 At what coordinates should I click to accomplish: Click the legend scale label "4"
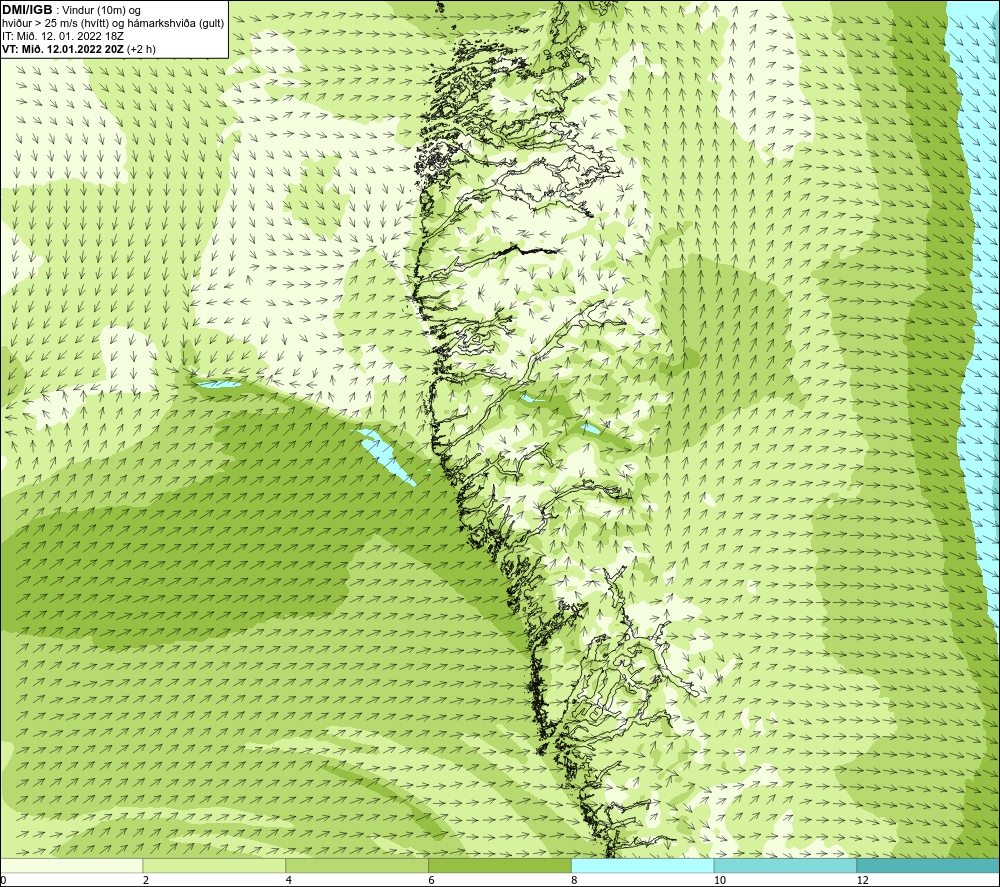click(x=289, y=880)
